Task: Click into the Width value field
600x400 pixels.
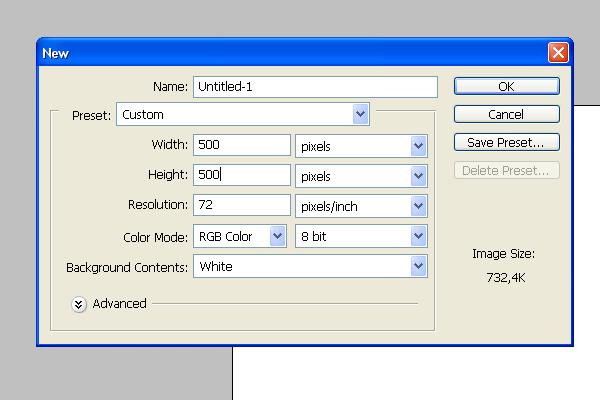Action: pos(242,145)
